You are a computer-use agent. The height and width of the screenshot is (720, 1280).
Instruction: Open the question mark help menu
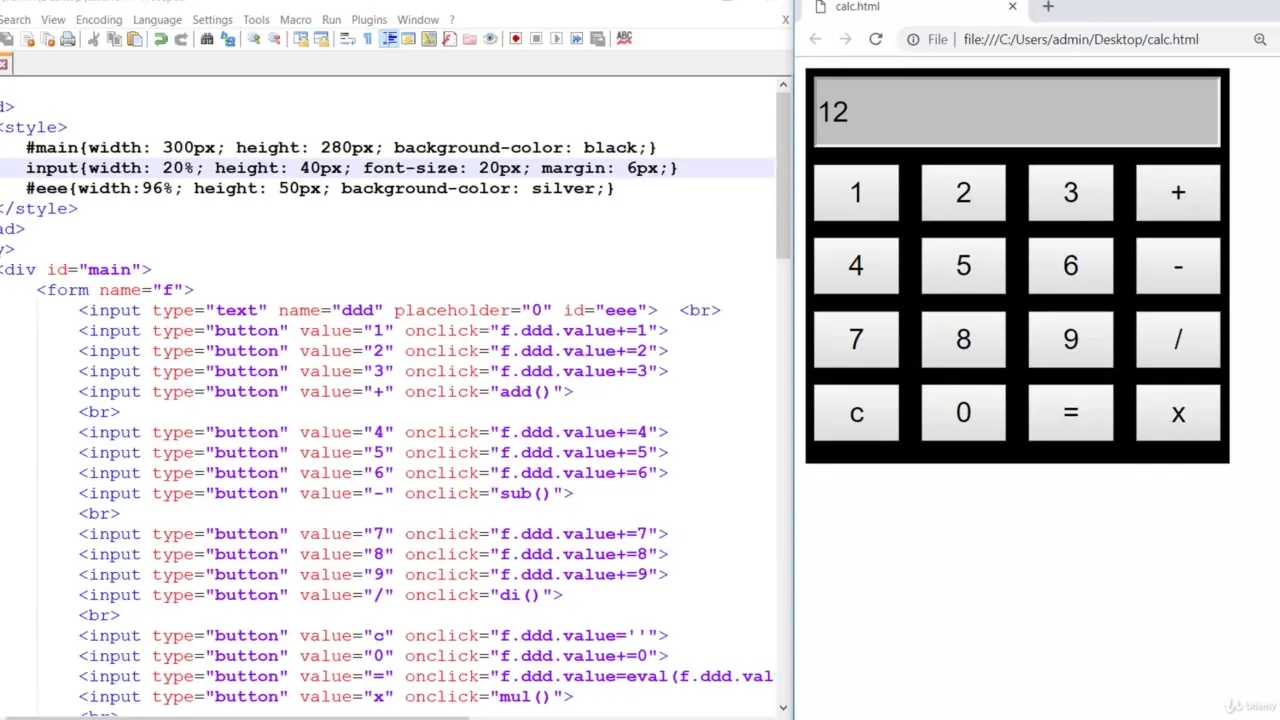click(x=452, y=19)
